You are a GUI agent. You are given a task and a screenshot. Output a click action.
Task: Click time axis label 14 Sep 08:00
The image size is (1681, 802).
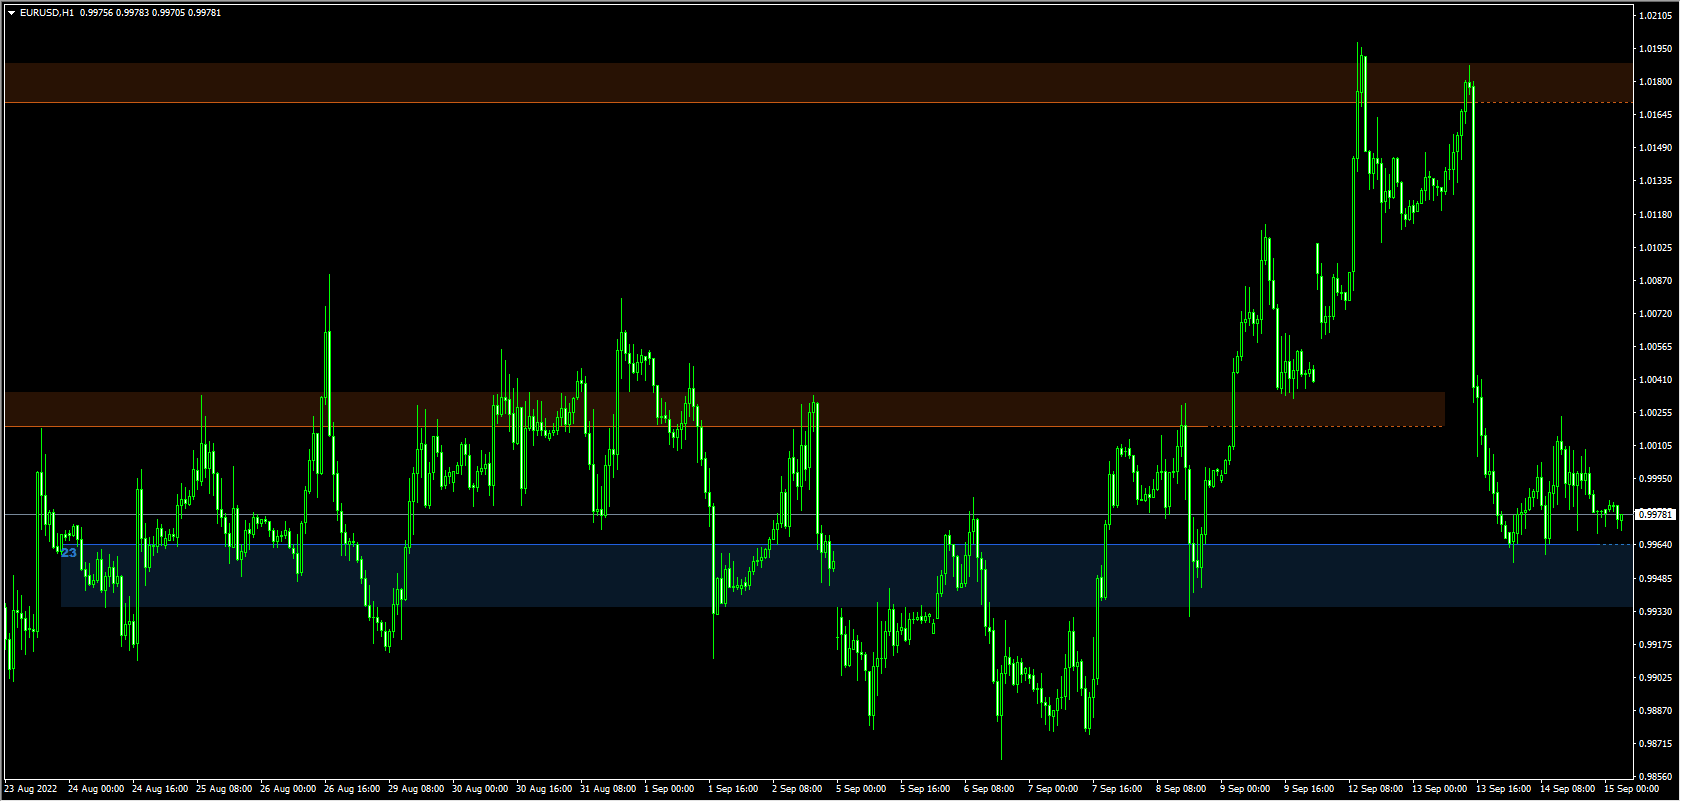(x=1568, y=789)
